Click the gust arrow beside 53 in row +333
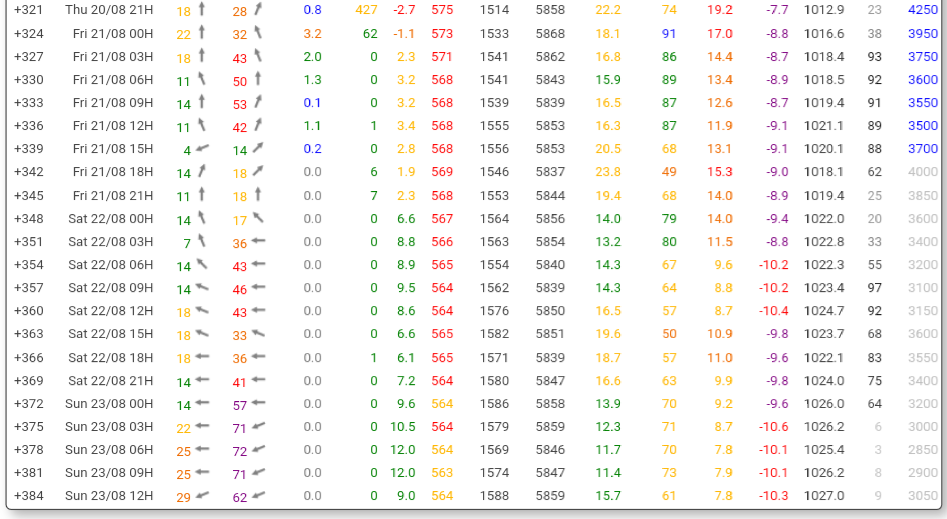This screenshot has width=947, height=519. 258,103
